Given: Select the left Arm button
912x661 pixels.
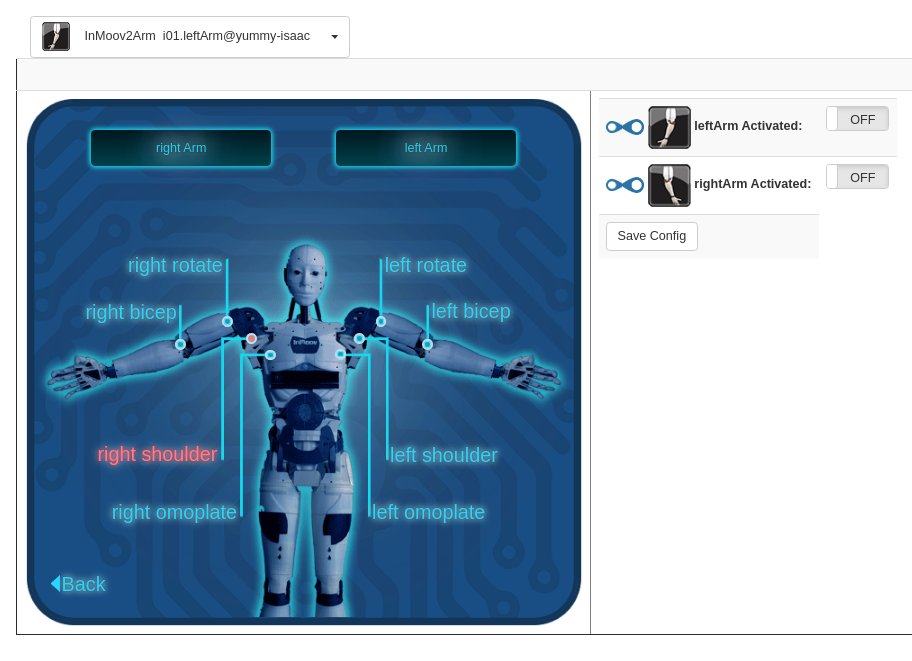Looking at the screenshot, I should (426, 148).
